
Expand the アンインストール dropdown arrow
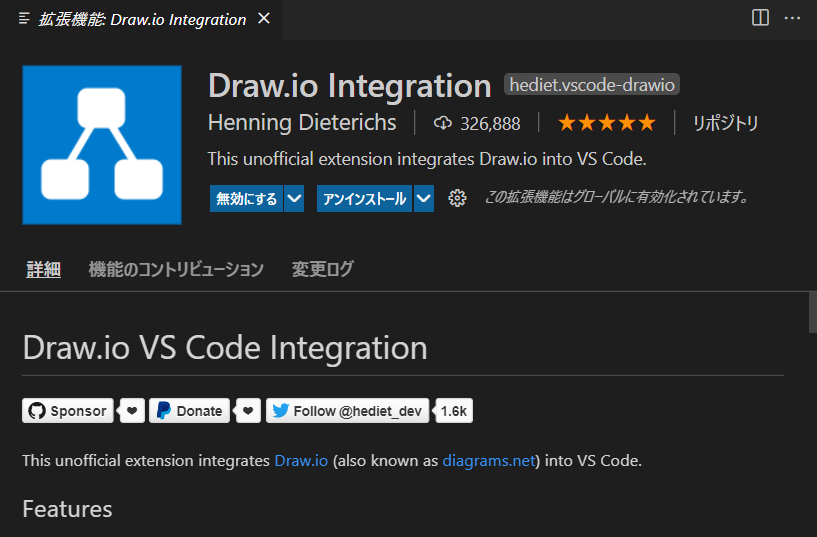pos(424,198)
